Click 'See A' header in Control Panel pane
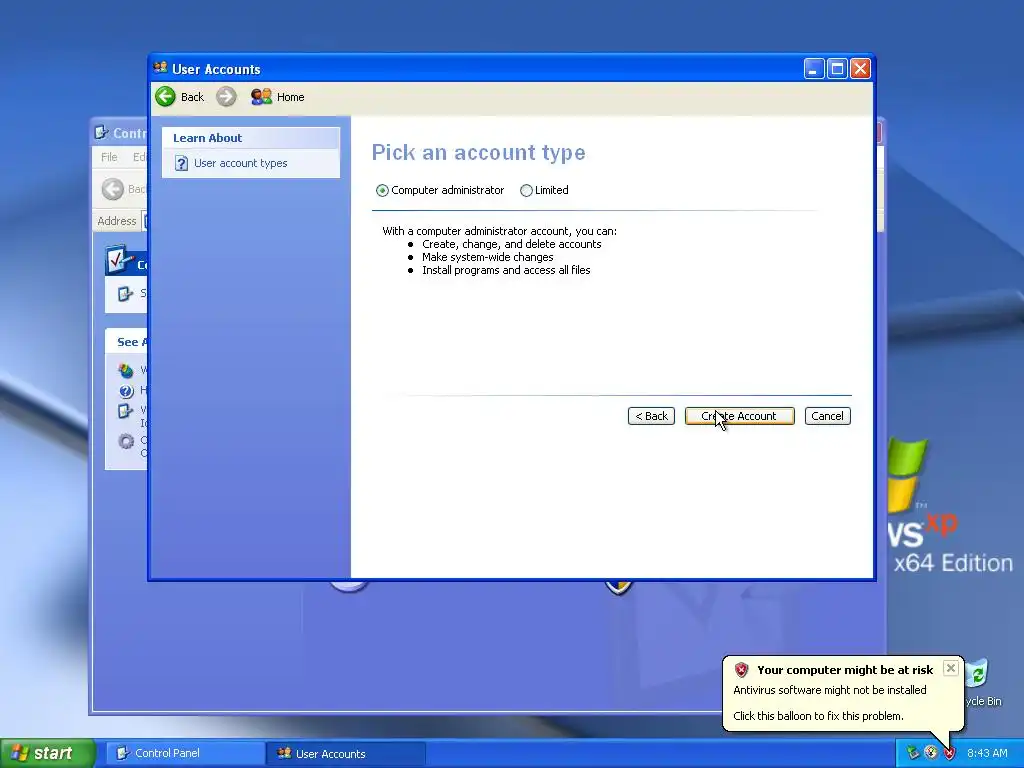 (x=132, y=342)
